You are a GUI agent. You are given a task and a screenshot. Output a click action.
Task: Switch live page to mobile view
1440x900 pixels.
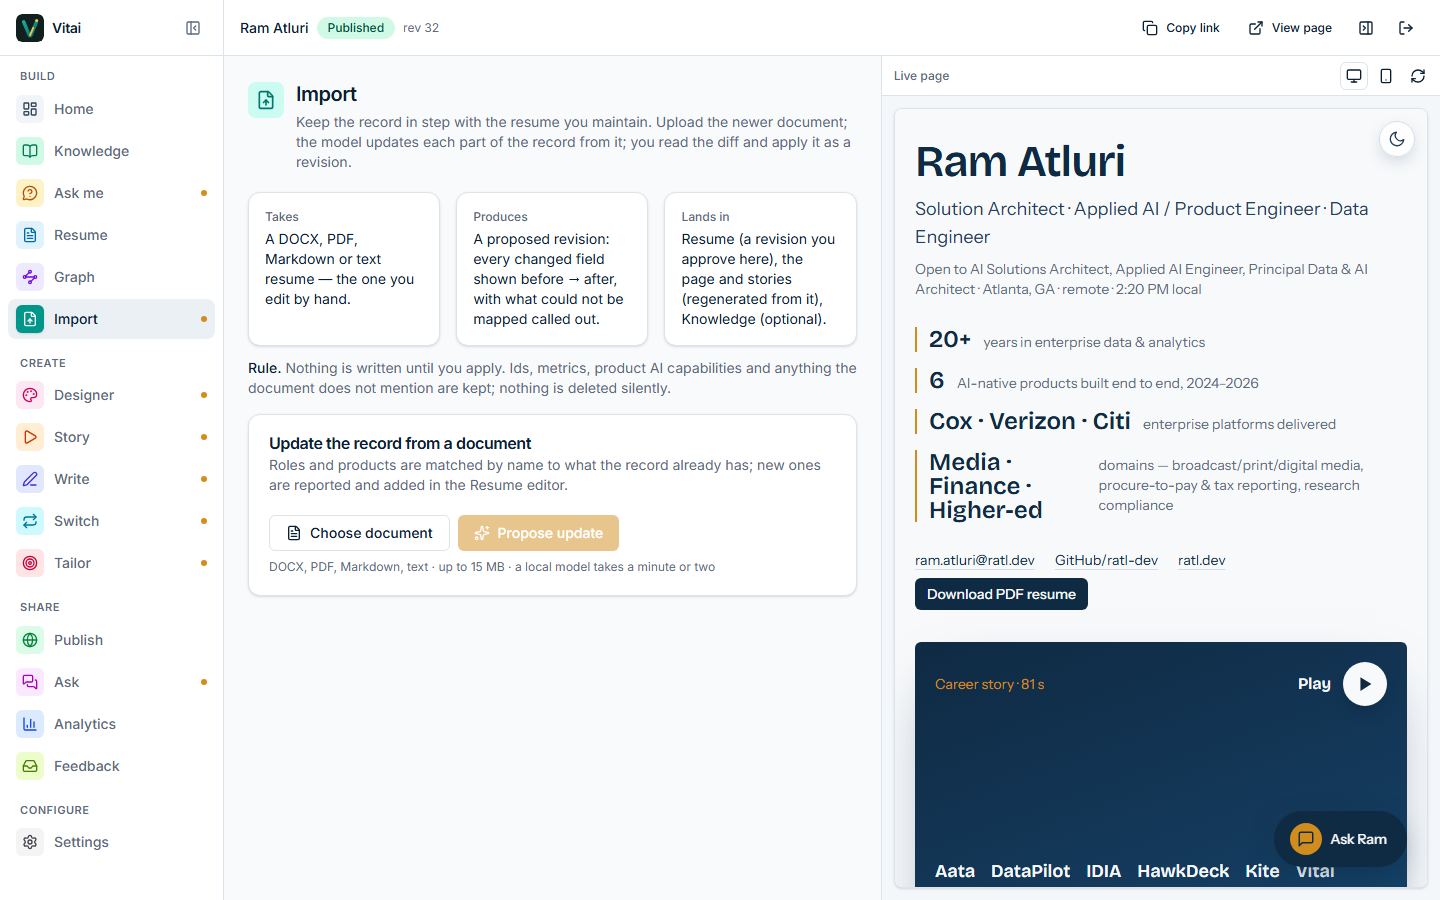[x=1386, y=76]
